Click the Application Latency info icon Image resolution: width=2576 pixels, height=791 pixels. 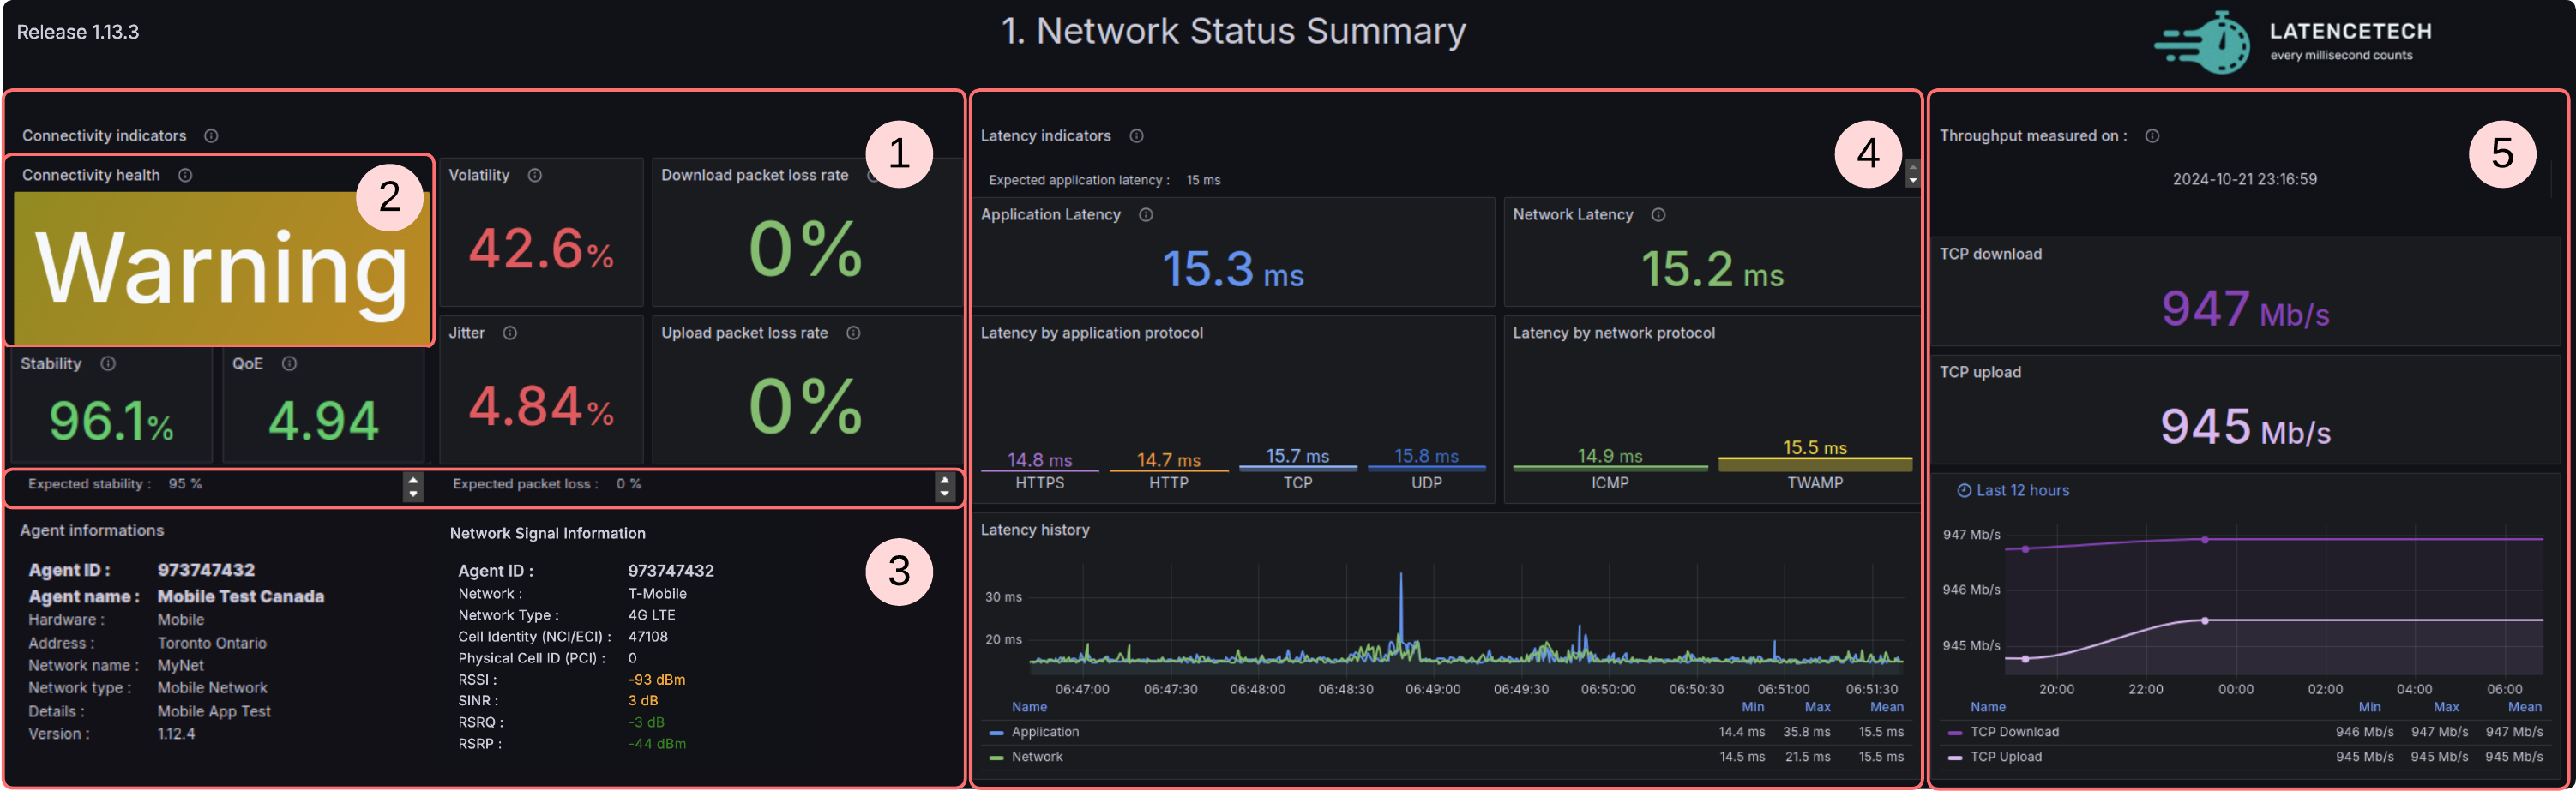[x=1146, y=215]
